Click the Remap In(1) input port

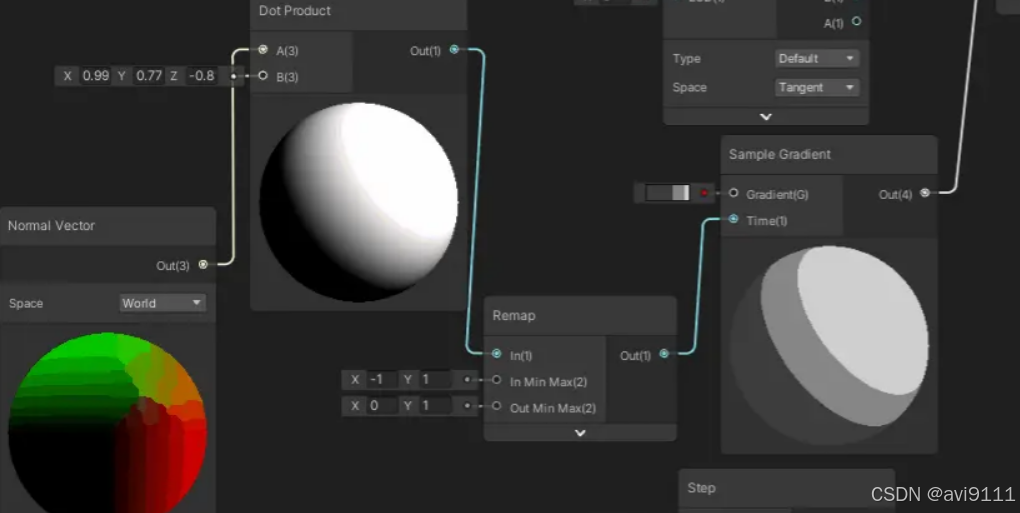tap(497, 354)
